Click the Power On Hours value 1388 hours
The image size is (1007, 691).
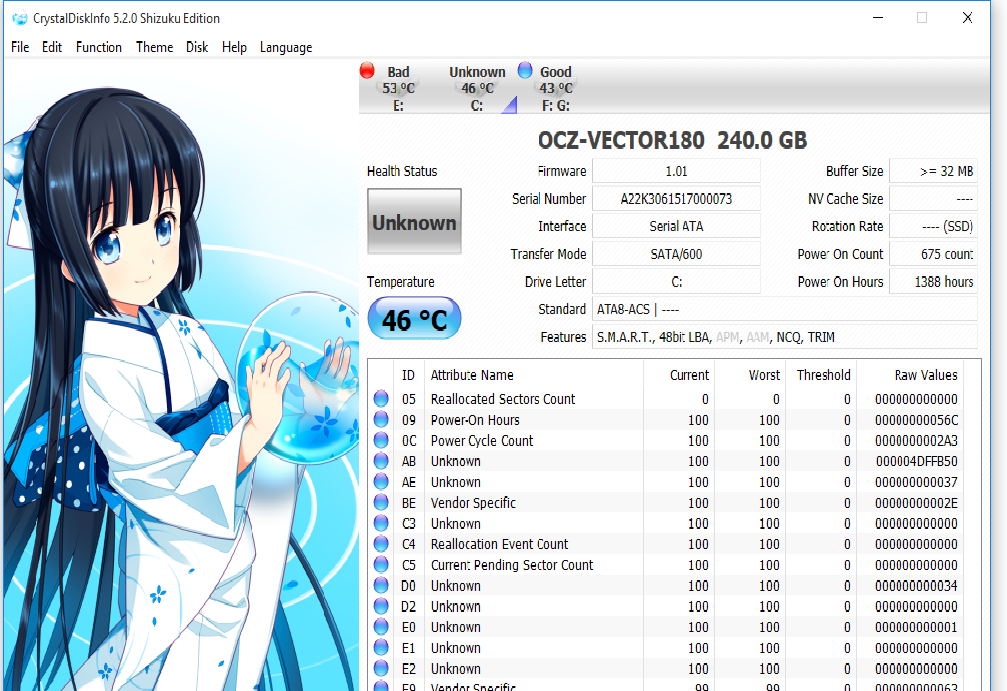933,282
